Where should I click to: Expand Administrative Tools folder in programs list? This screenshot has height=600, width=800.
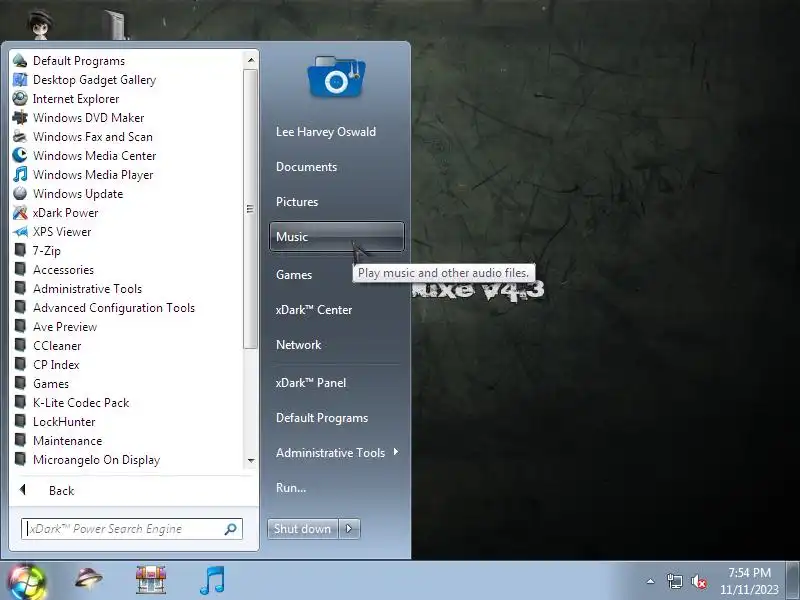(78, 289)
